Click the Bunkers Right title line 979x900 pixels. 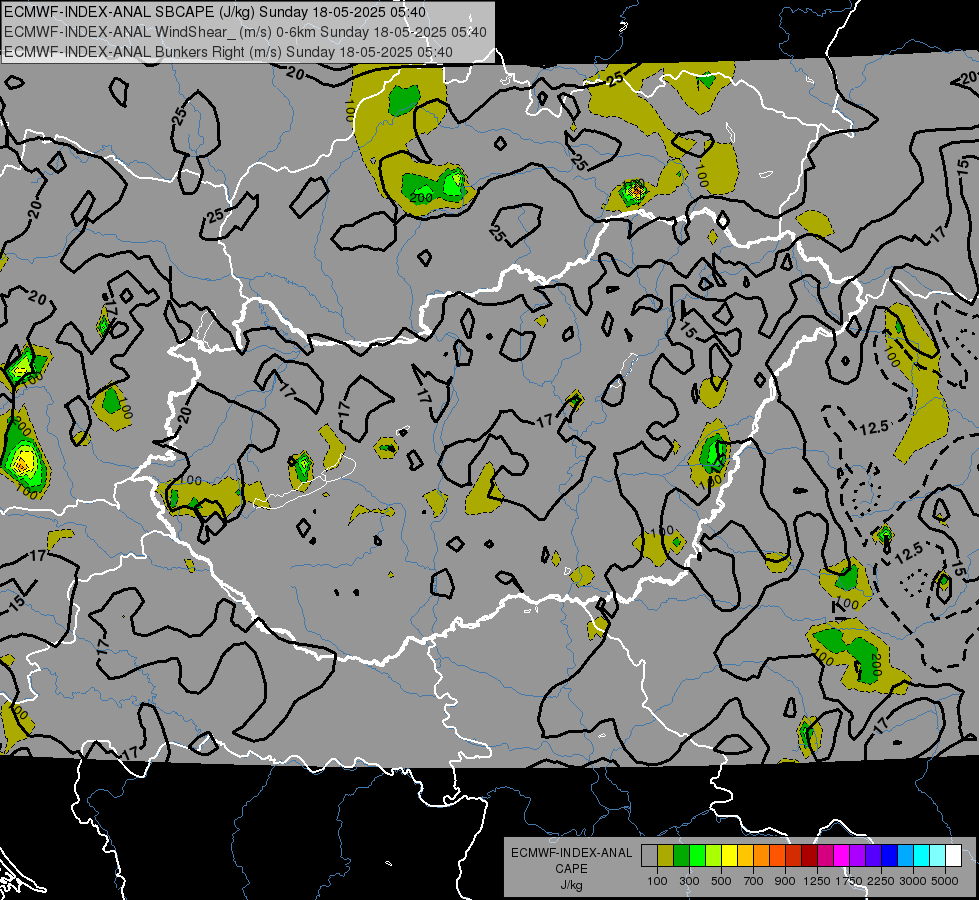(229, 52)
